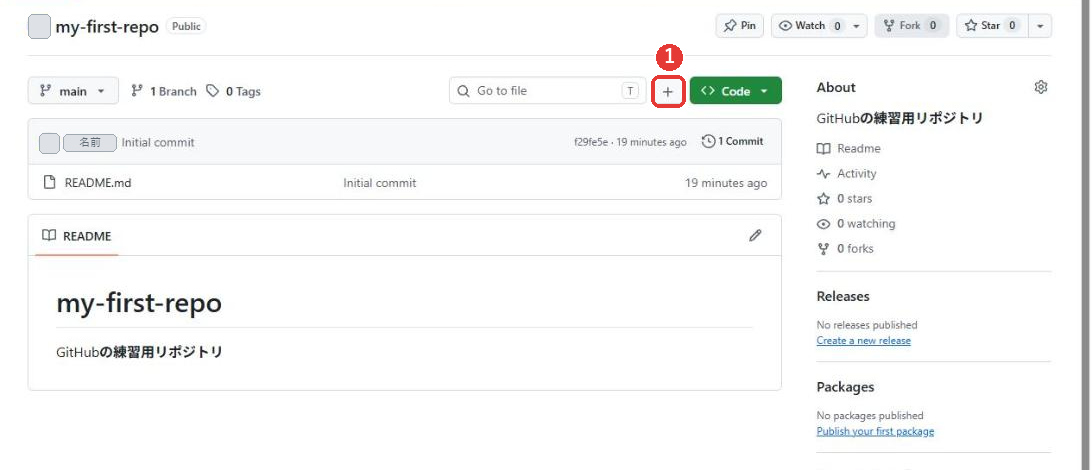The image size is (1092, 470).
Task: Click the Readme book icon in About
Action: click(823, 148)
